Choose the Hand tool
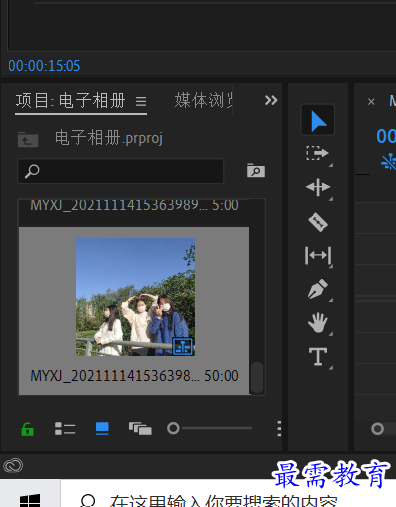The width and height of the screenshot is (396, 507). click(x=318, y=322)
